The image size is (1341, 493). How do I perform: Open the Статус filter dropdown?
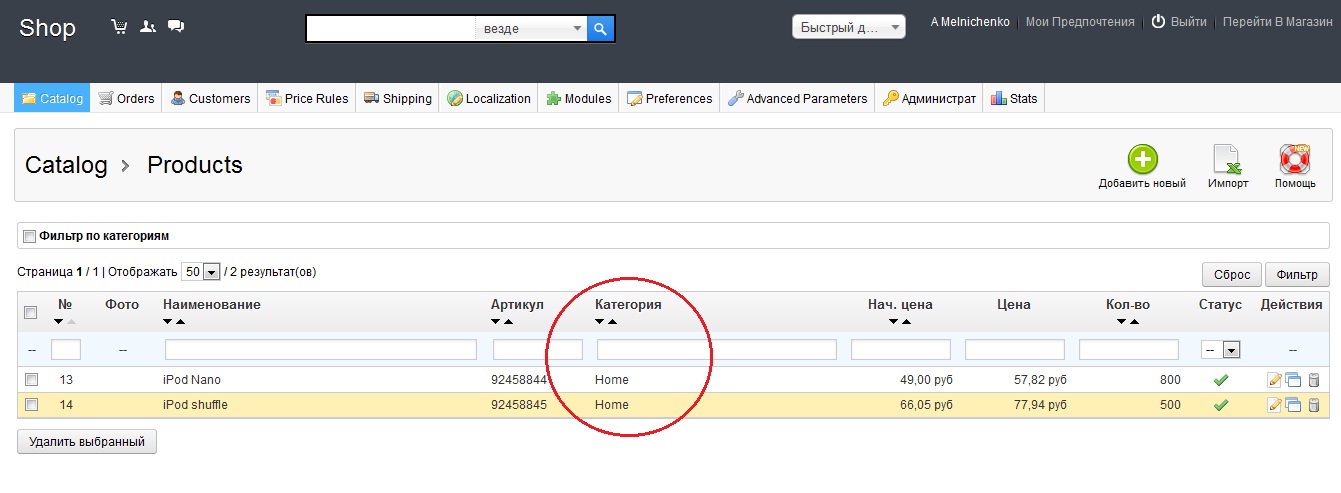coord(1221,350)
